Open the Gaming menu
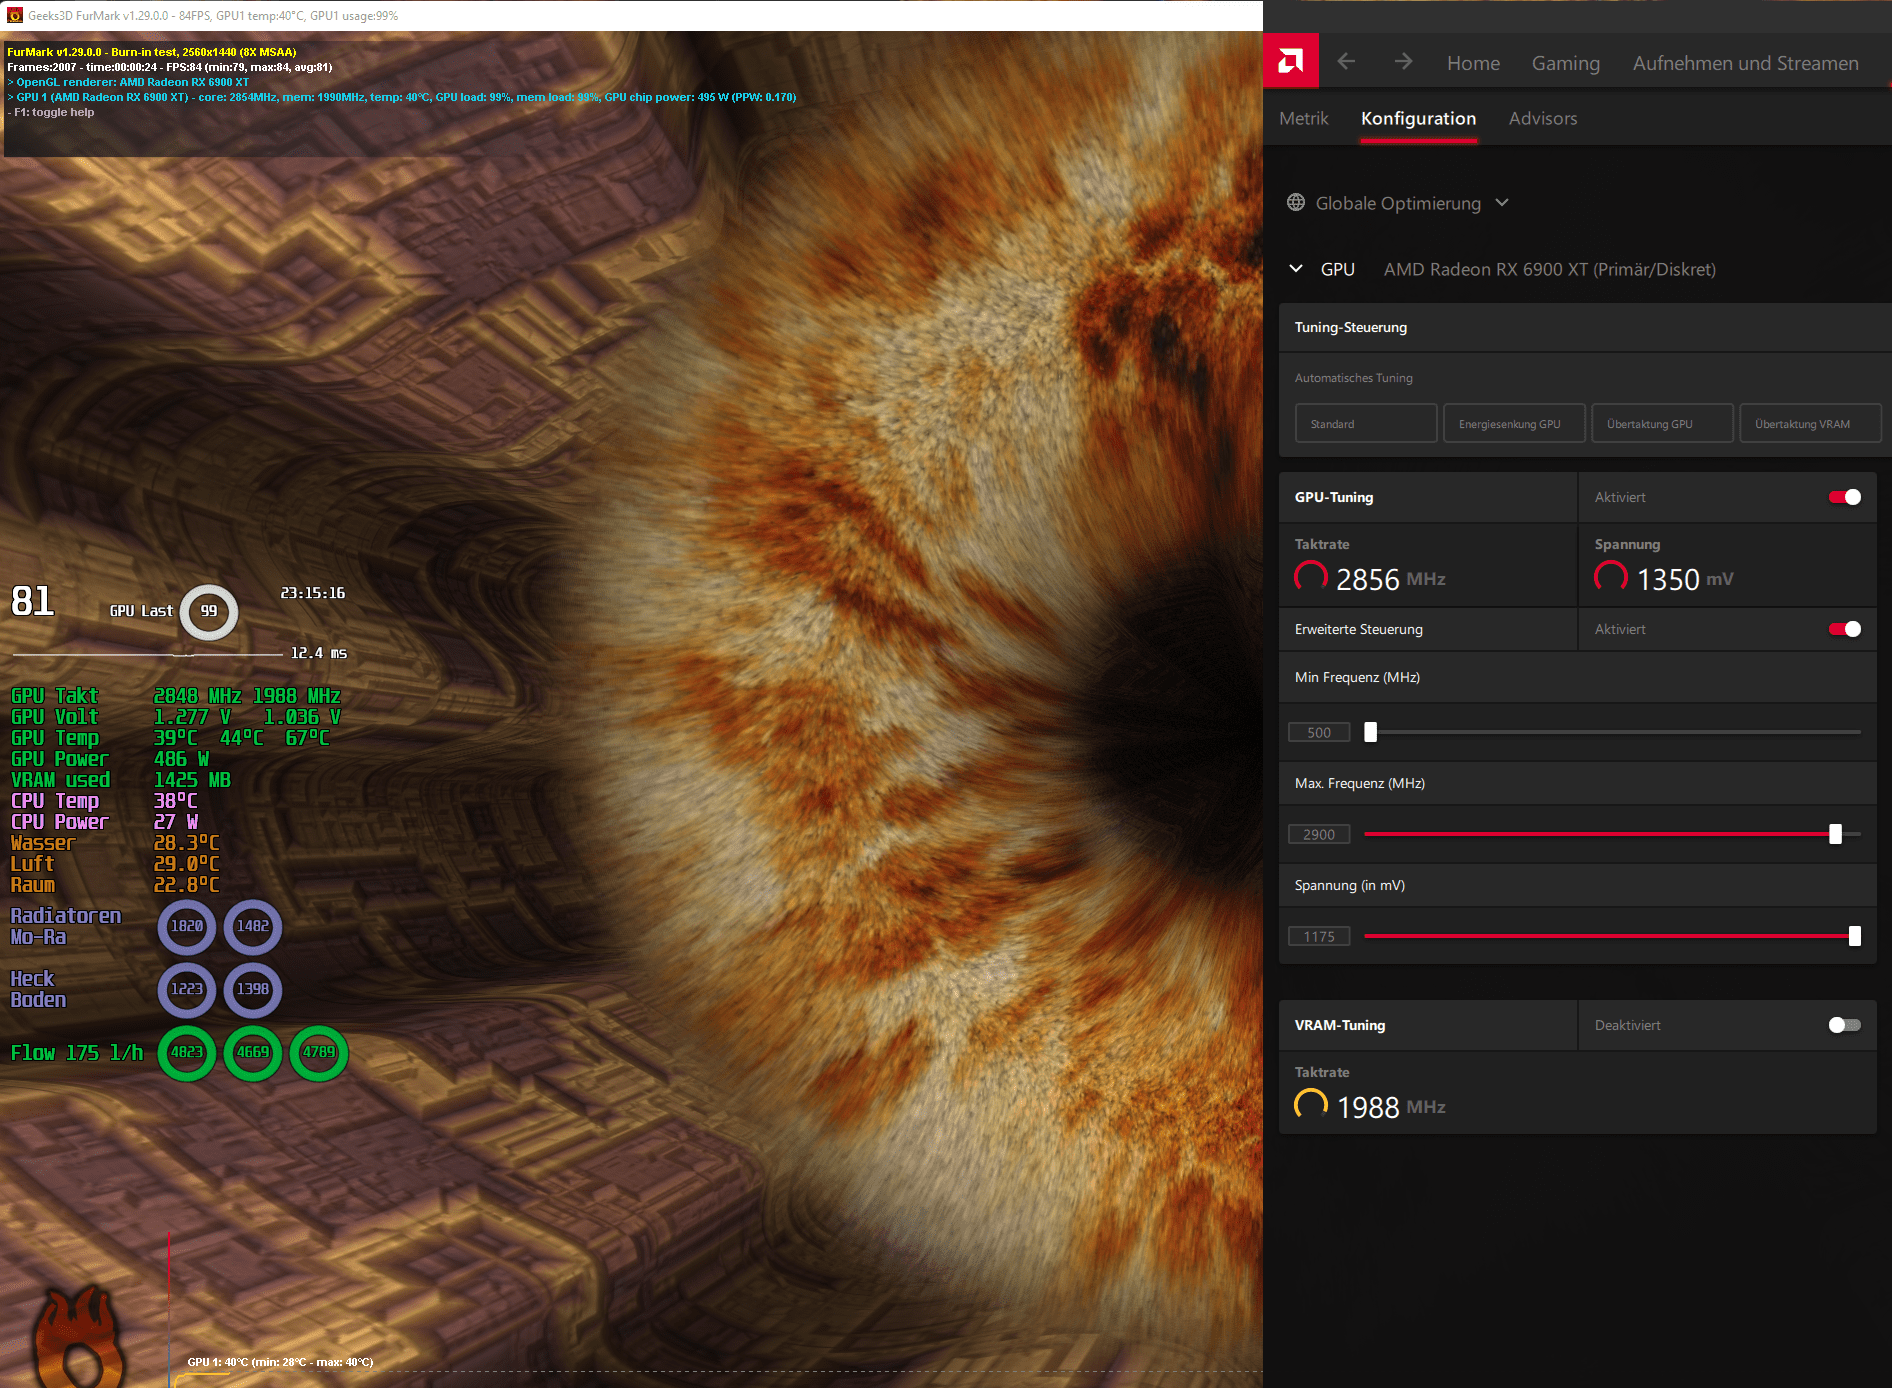Image resolution: width=1892 pixels, height=1388 pixels. click(x=1566, y=63)
